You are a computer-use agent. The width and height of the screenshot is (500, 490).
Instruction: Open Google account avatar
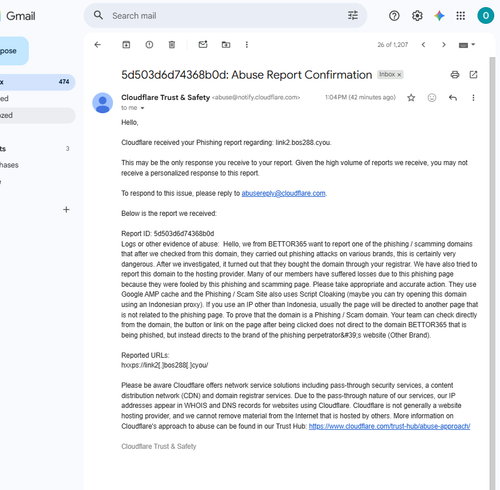click(x=486, y=16)
